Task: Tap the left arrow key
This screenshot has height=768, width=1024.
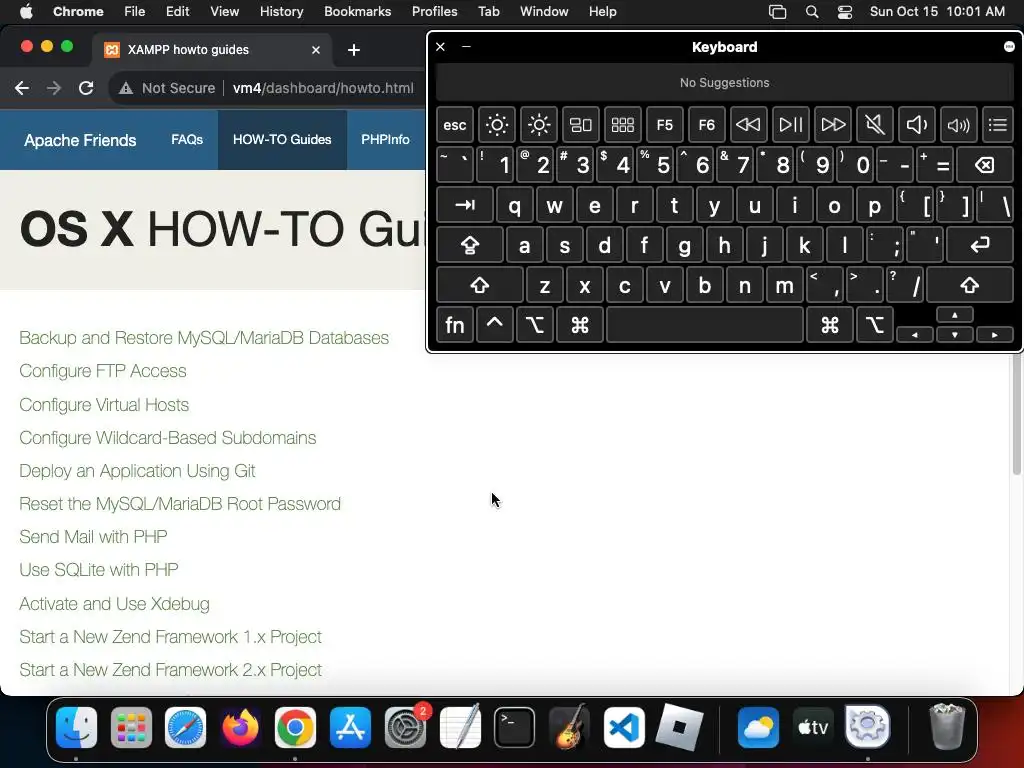Action: click(x=915, y=335)
